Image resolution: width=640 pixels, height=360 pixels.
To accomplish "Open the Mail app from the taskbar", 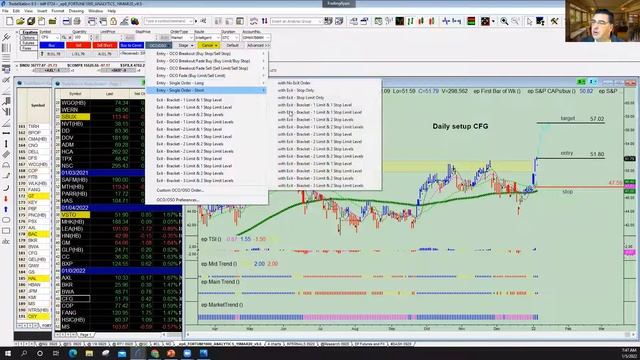I will pyautogui.click(x=122, y=353).
